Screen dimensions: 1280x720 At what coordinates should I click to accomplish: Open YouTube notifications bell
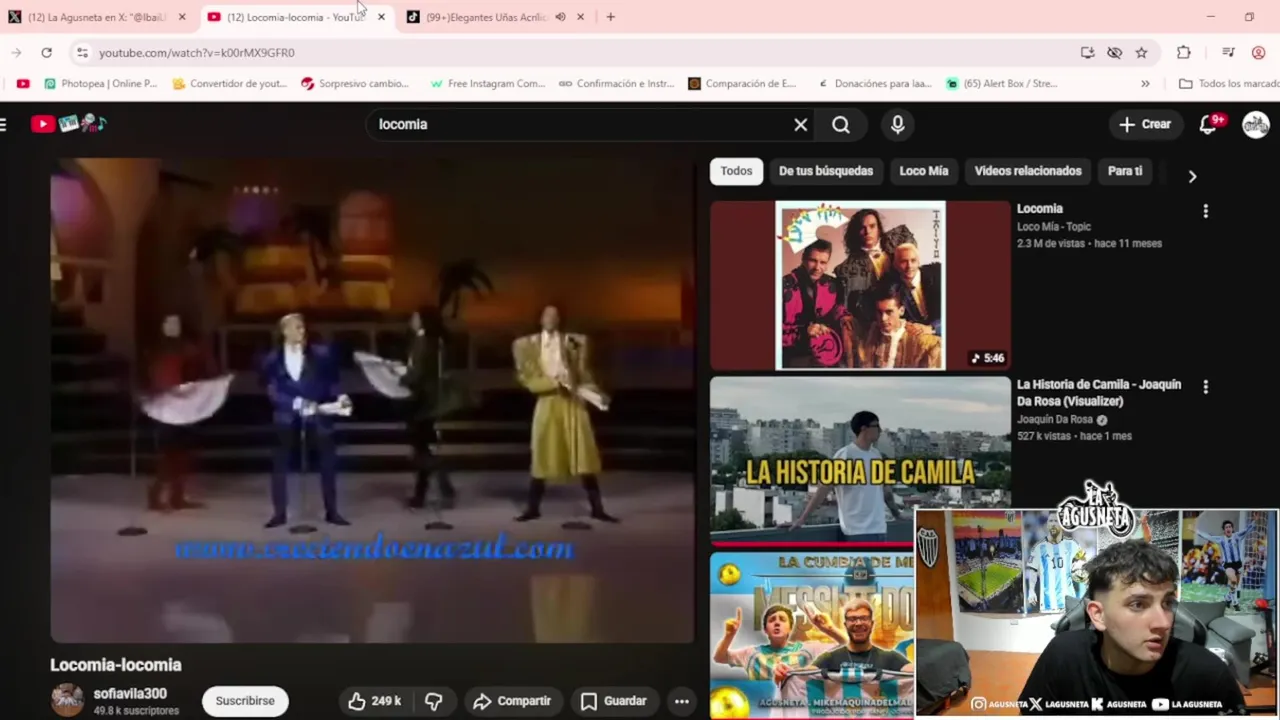(x=1208, y=124)
